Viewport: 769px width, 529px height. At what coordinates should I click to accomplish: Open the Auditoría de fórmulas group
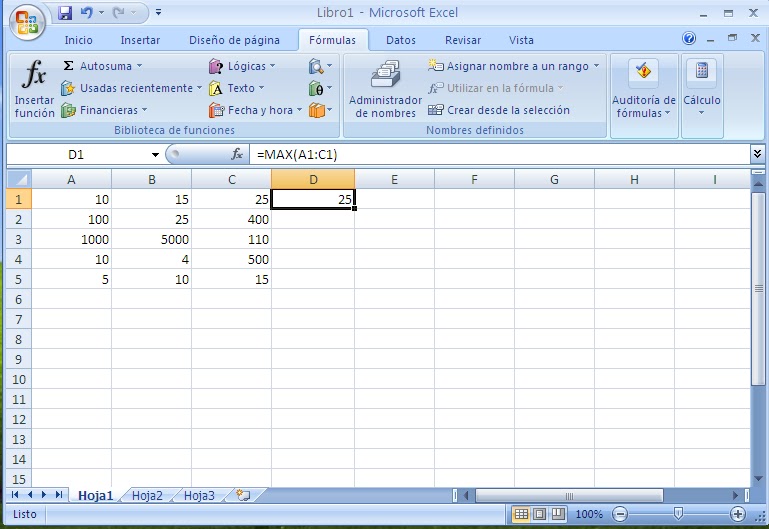644,89
